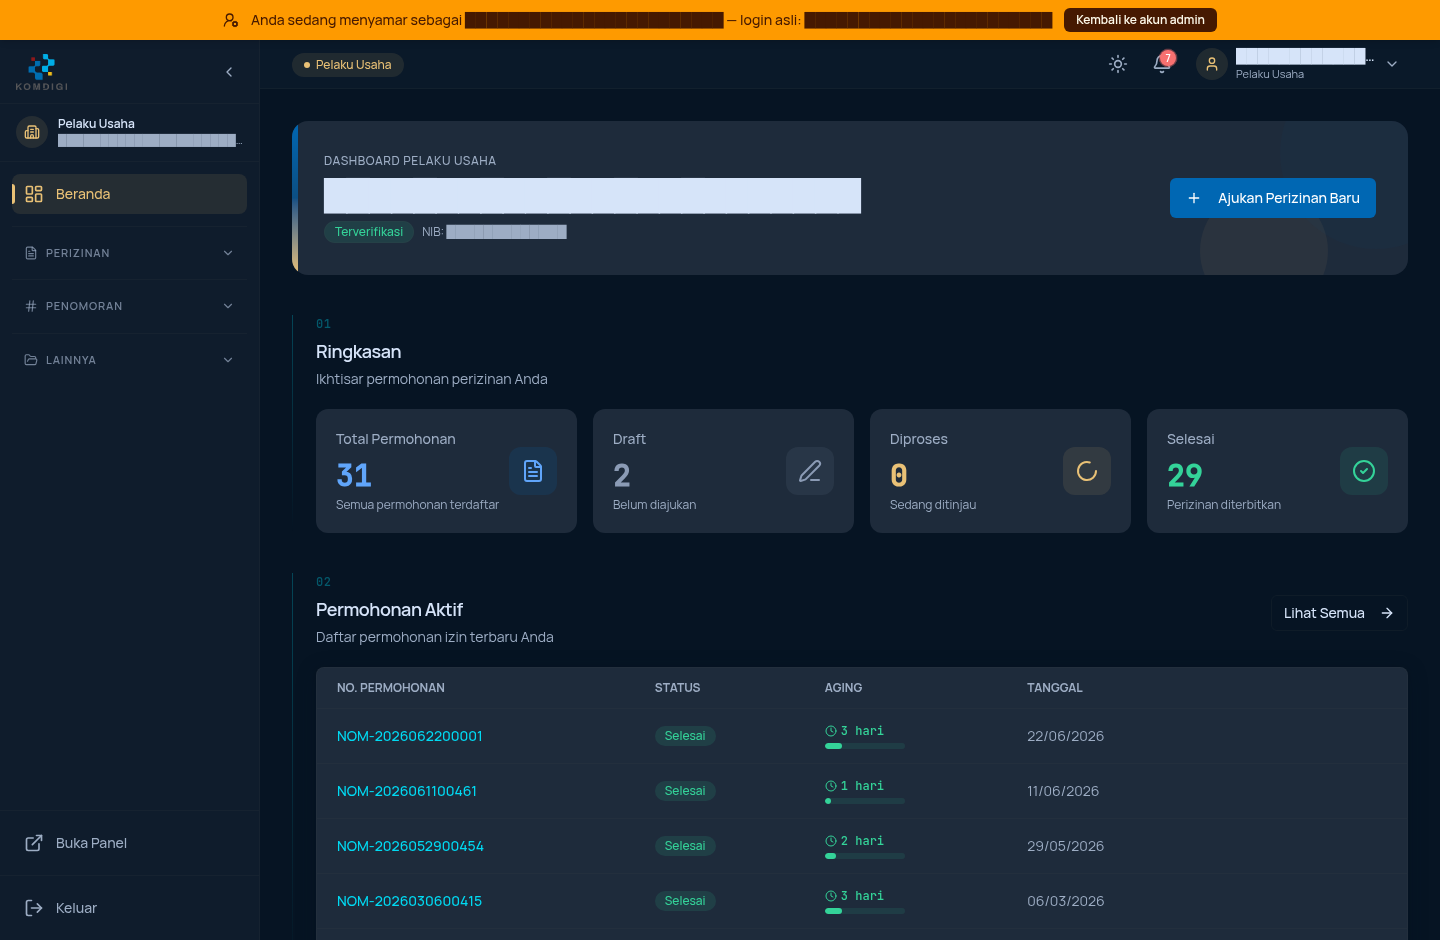Expand the LAINNYA menu section
Screen dimensions: 1440x940
[129, 360]
